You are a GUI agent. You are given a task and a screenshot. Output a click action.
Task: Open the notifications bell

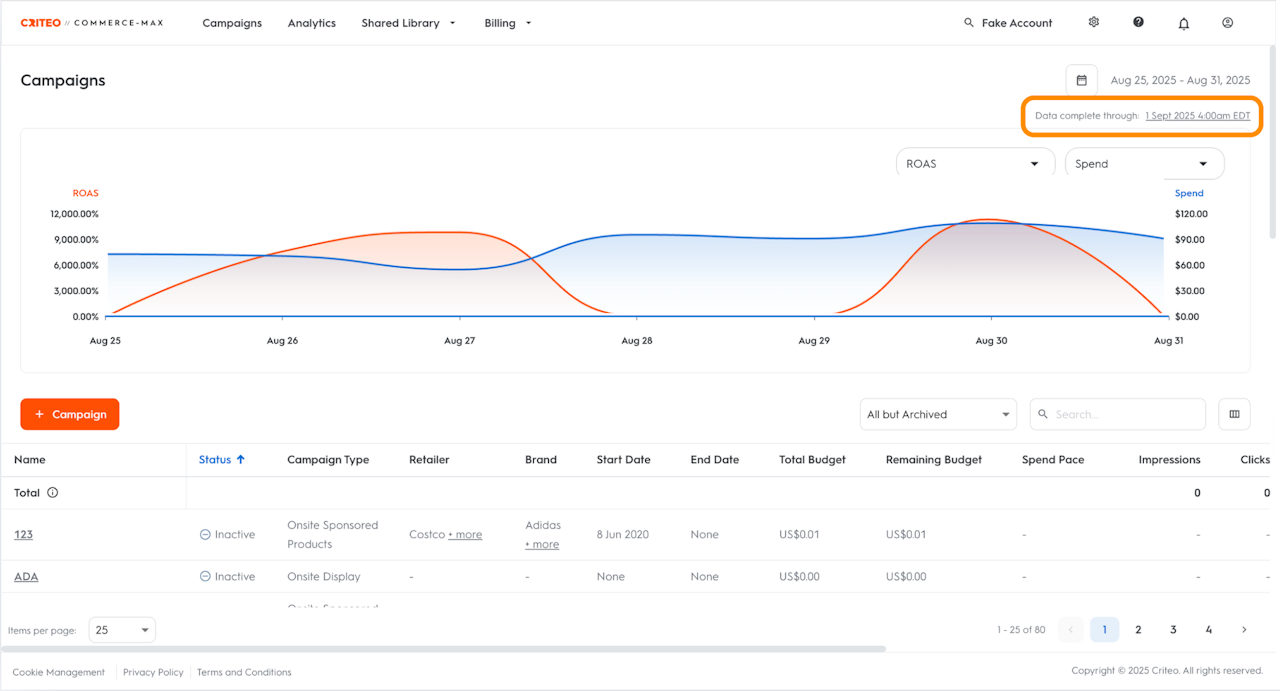tap(1183, 23)
